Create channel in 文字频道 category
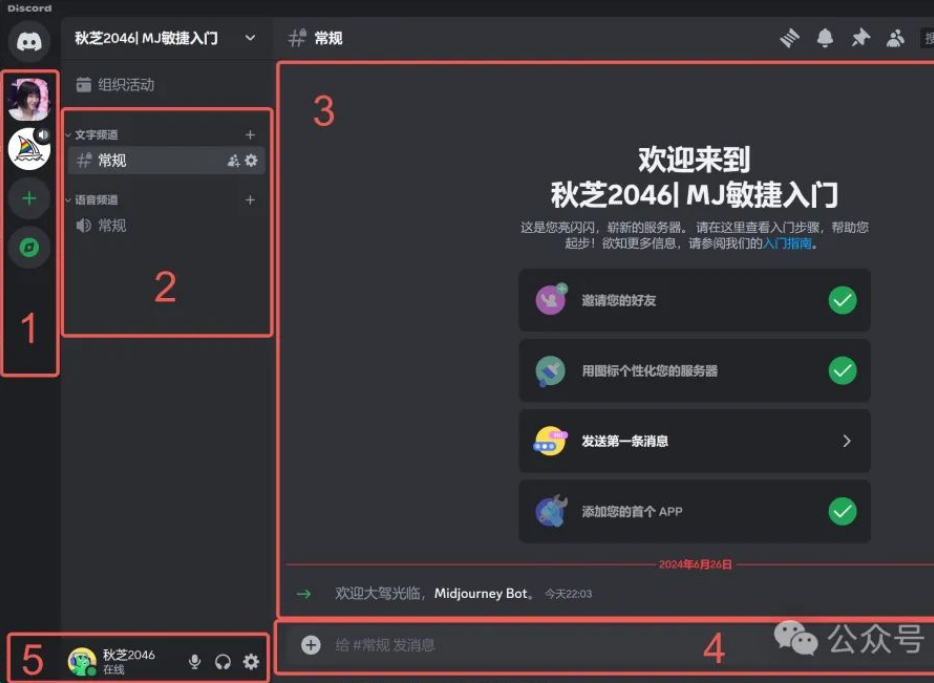This screenshot has width=934, height=683. [250, 135]
